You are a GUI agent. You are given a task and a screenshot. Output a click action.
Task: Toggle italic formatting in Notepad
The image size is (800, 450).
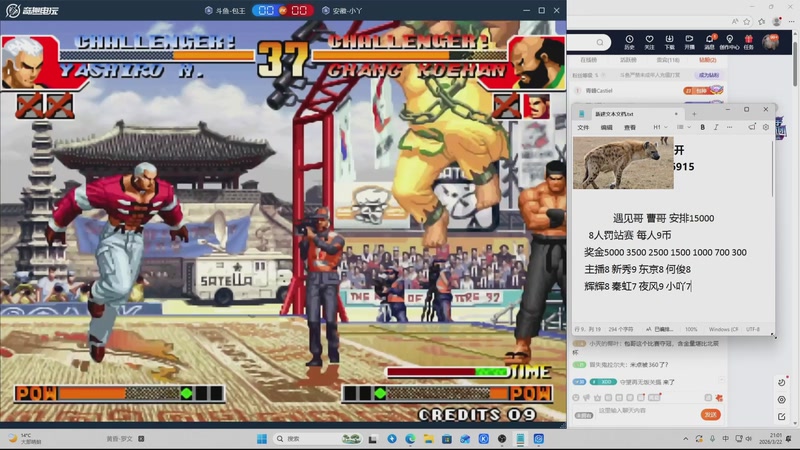tap(716, 127)
